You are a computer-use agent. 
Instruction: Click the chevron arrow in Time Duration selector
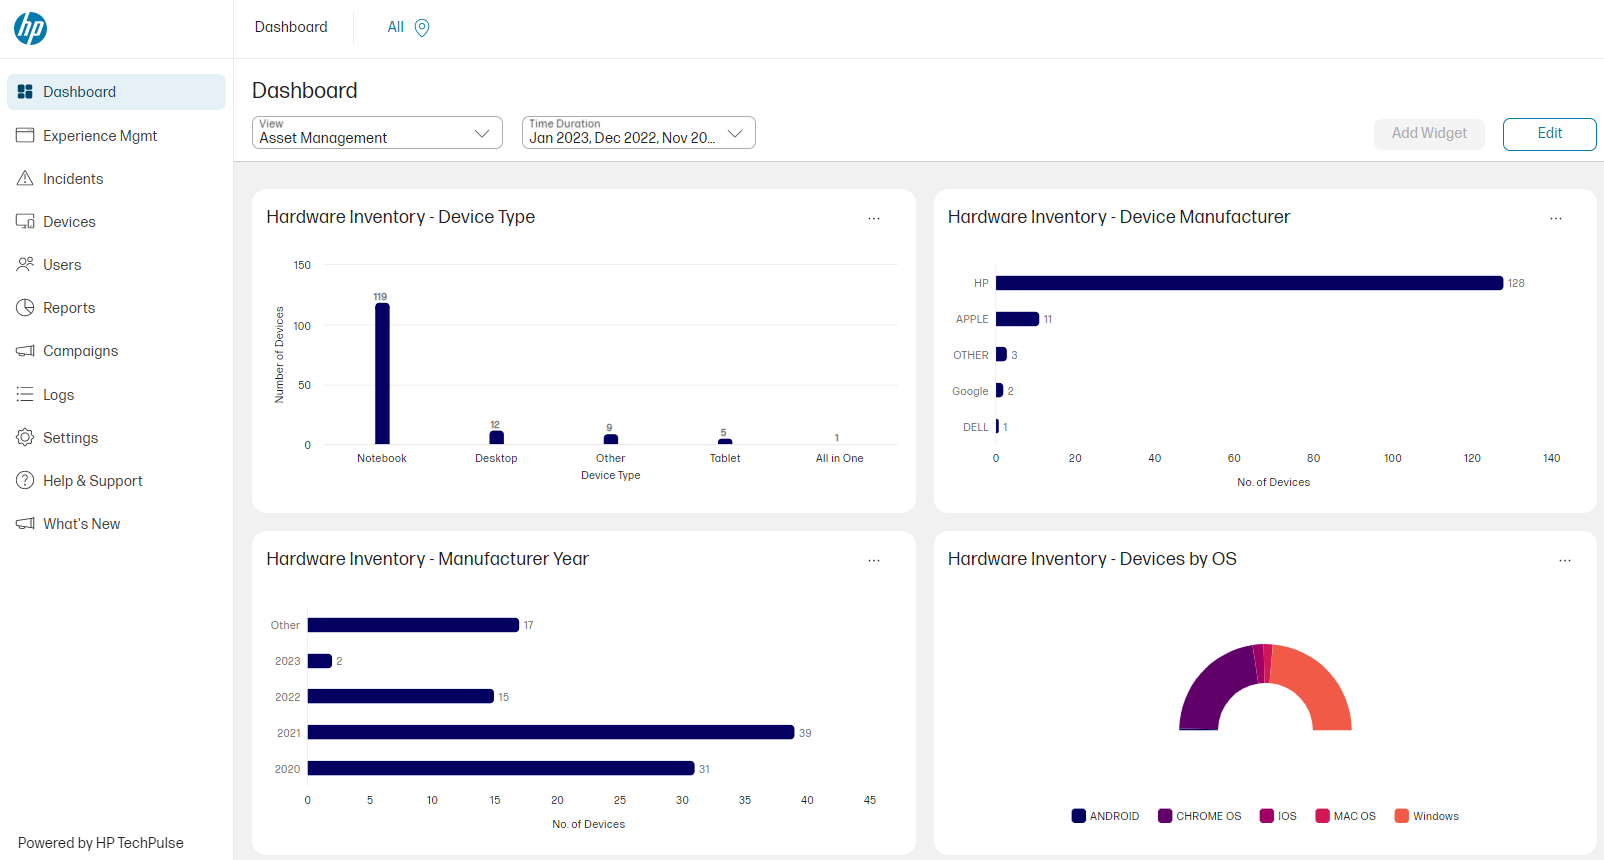coord(736,133)
